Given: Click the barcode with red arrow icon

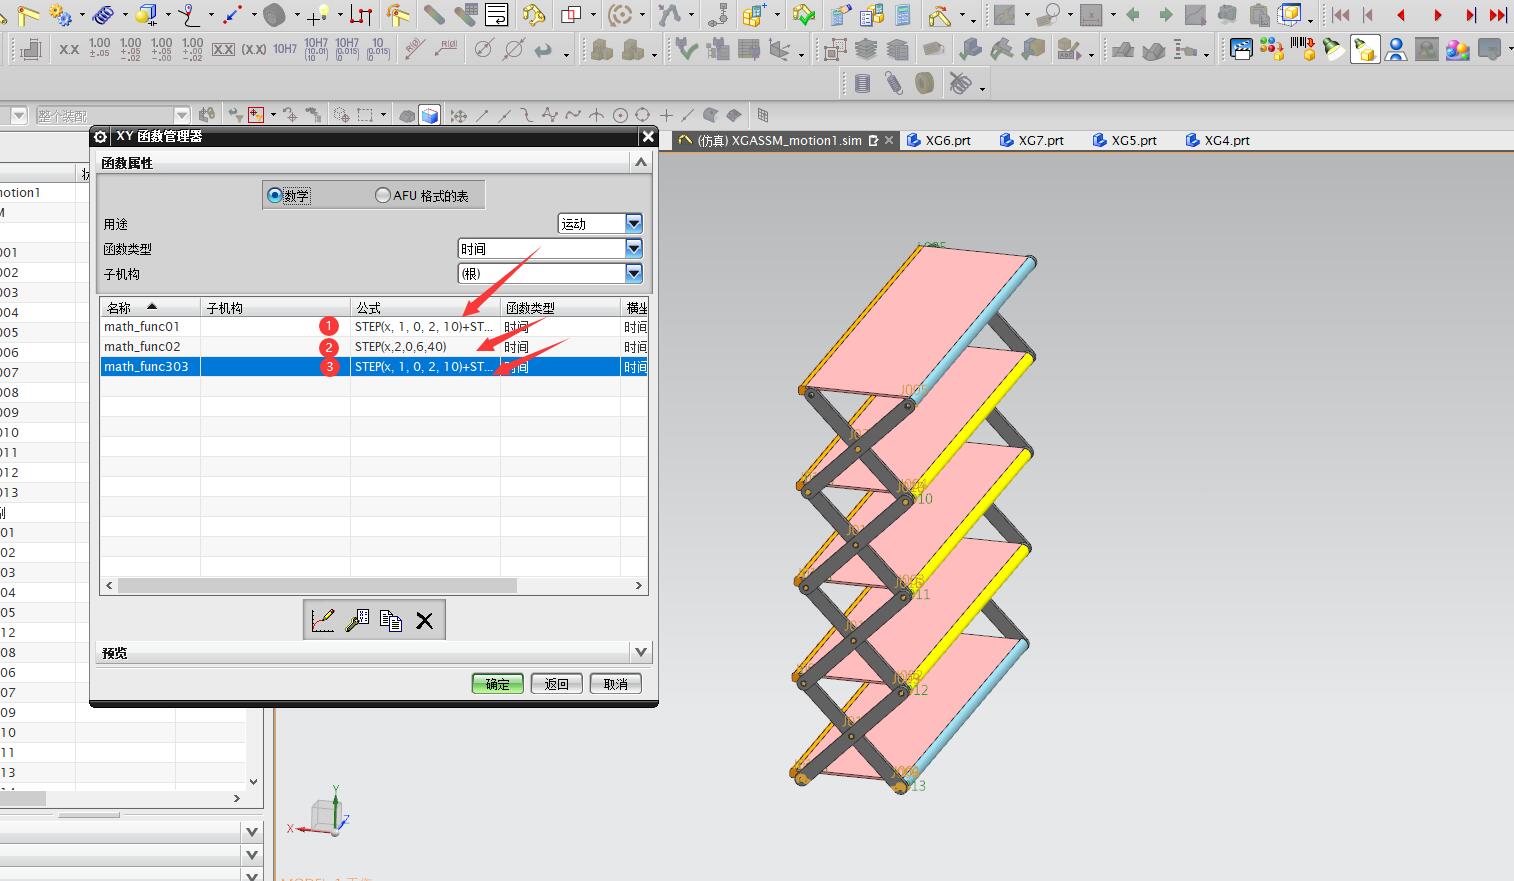Looking at the screenshot, I should 1302,49.
